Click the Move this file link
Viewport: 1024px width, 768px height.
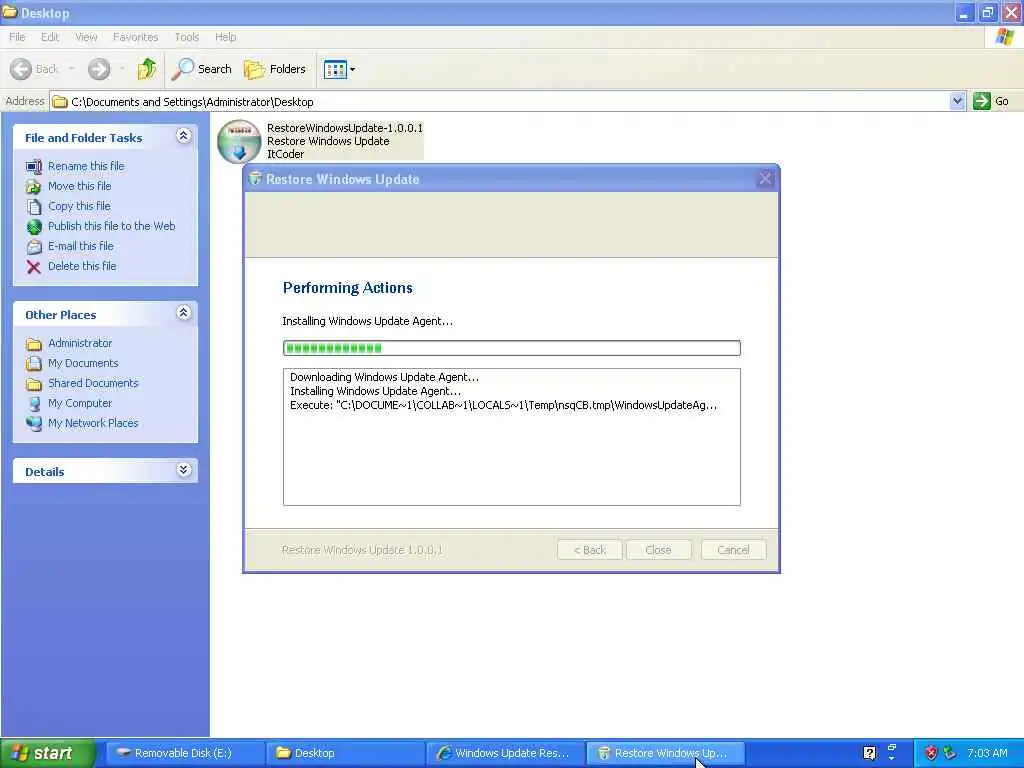[80, 186]
